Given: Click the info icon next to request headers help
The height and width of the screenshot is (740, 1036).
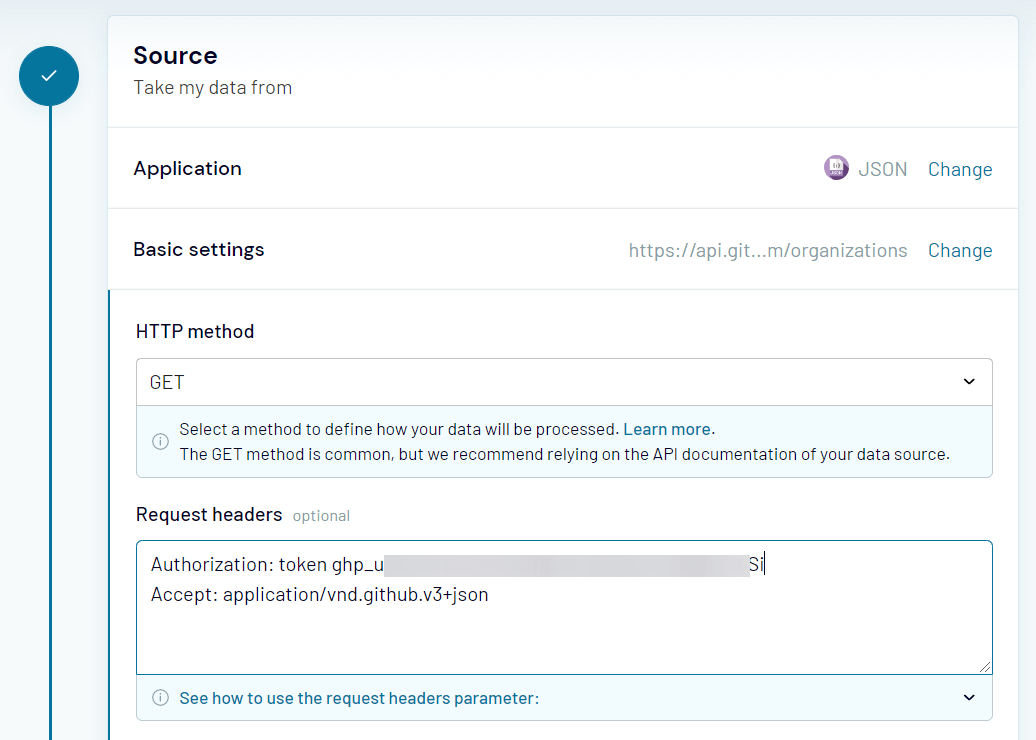Looking at the screenshot, I should 160,697.
